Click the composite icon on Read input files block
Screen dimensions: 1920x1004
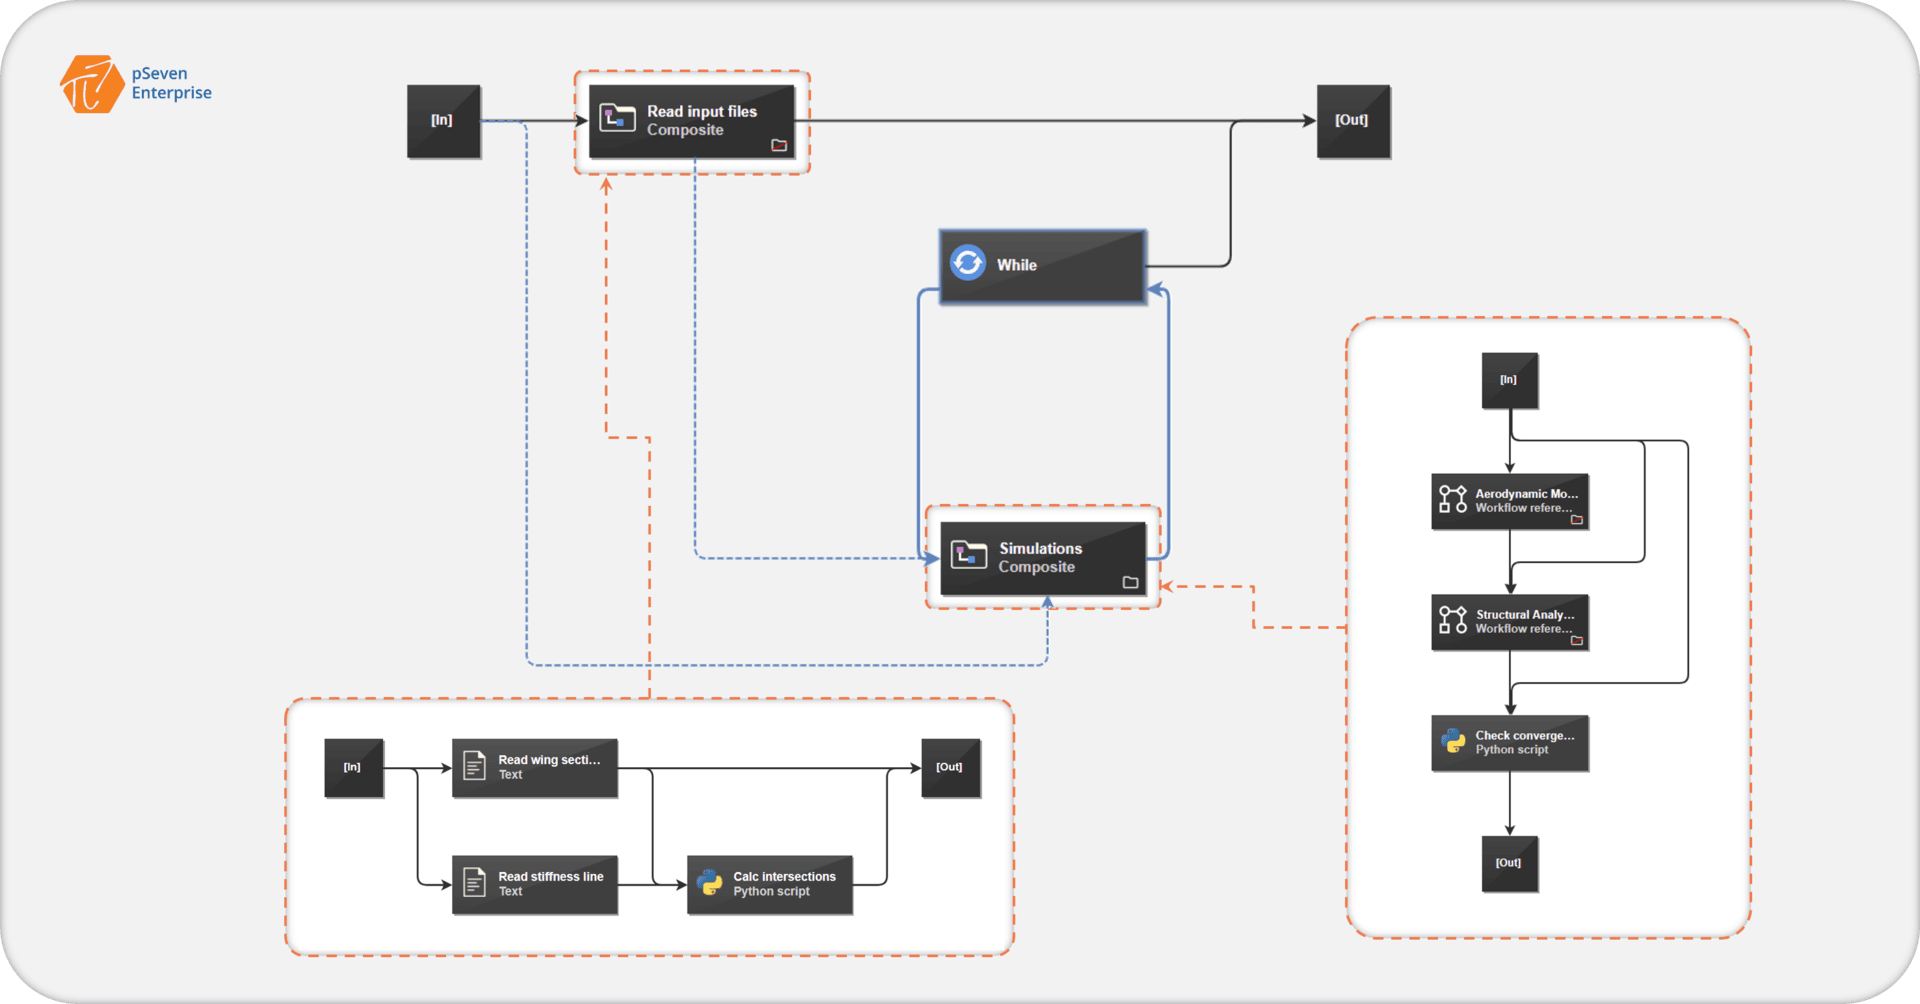[x=617, y=118]
